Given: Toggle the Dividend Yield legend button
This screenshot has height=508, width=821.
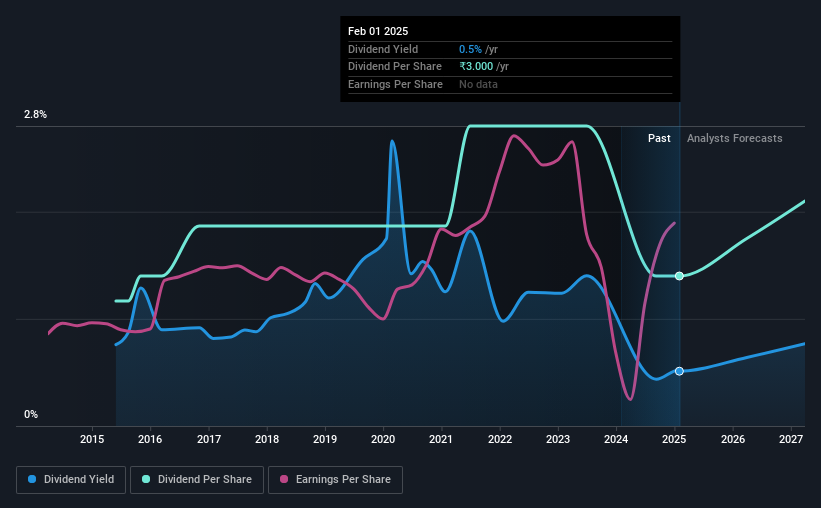Looking at the screenshot, I should click(x=71, y=480).
